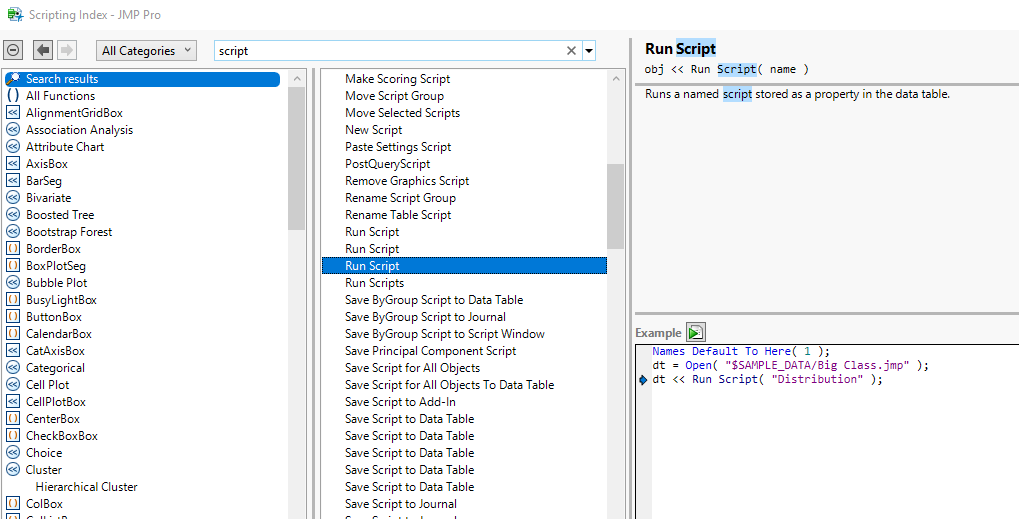The height and width of the screenshot is (519, 1019).
Task: Click the blue diamond marker in code gutter
Action: [x=642, y=380]
